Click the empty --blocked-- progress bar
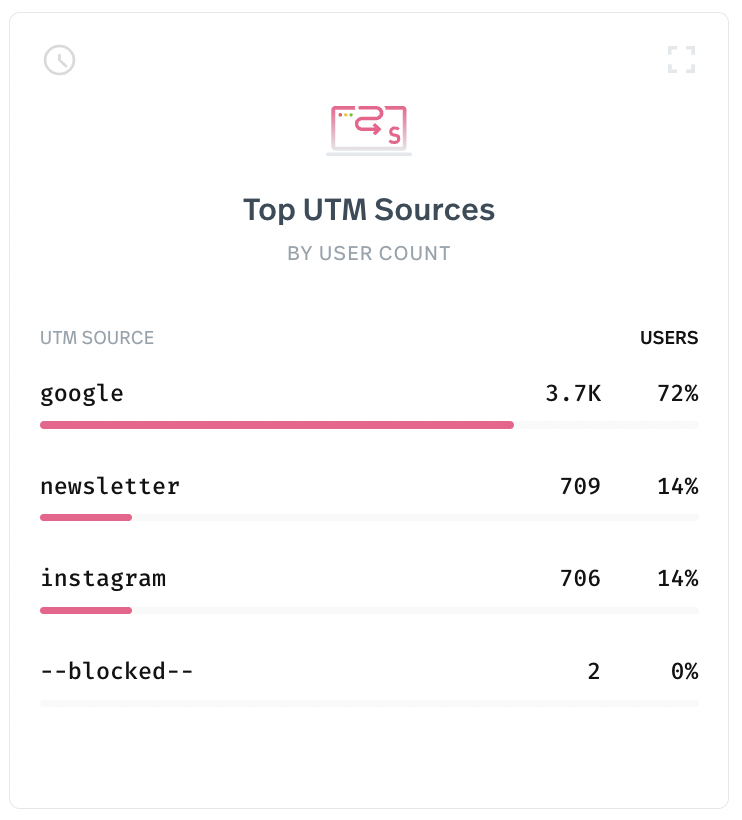Viewport: 742px width, 820px height. 369,703
